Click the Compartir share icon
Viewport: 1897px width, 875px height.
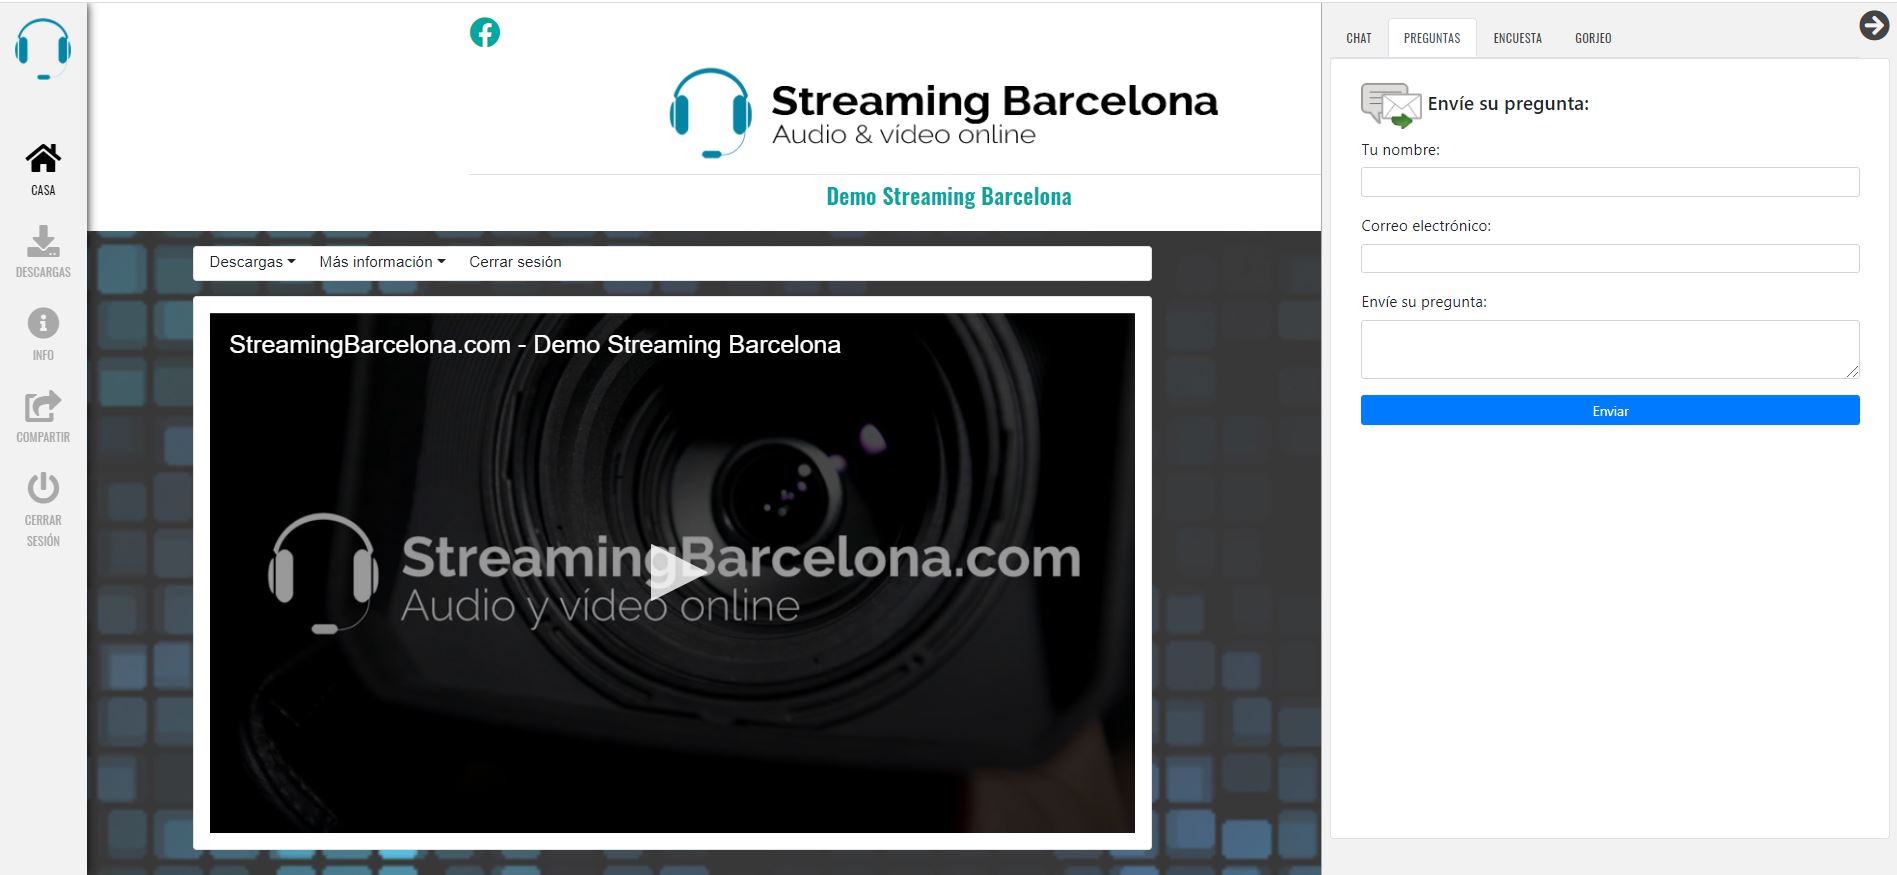click(x=43, y=407)
